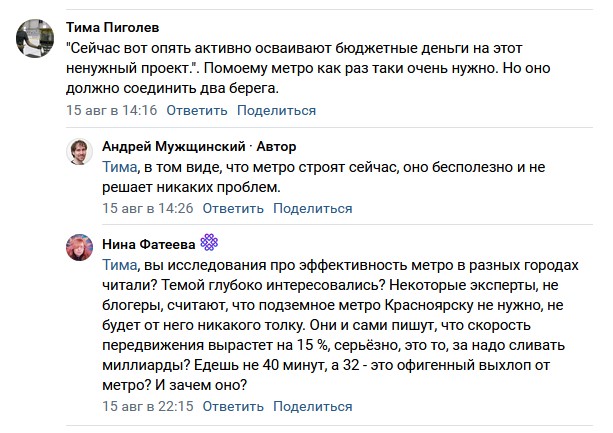Click the 15 авг в 14:16 timestamp
This screenshot has height=433, width=613.
point(111,110)
